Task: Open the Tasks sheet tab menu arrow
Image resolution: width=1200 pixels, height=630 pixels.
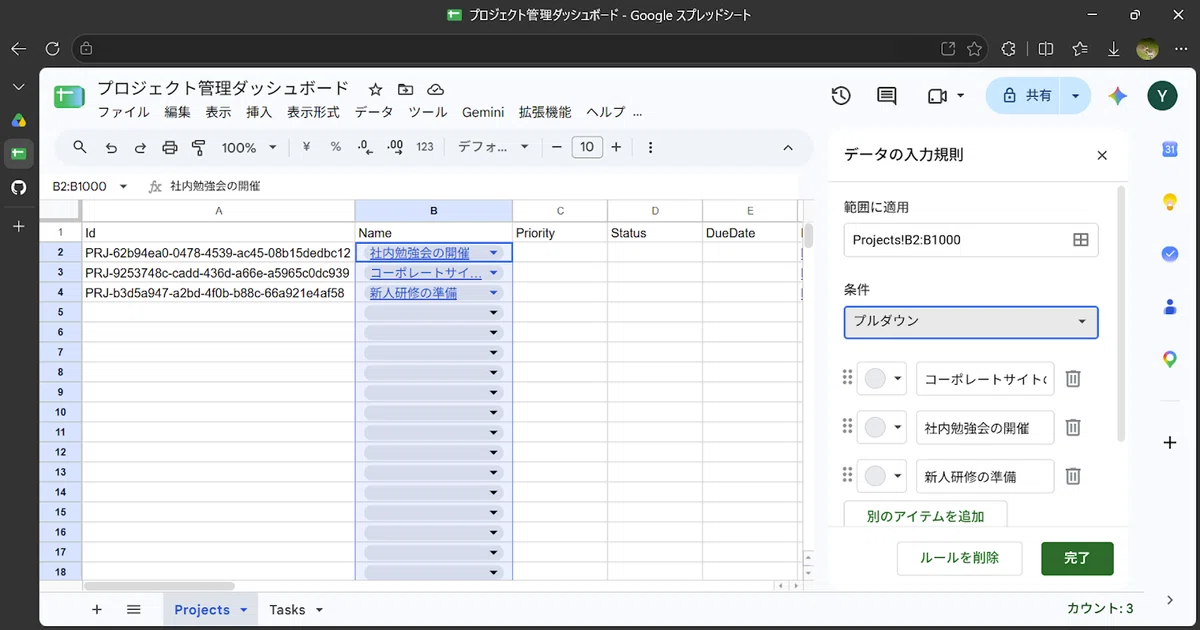Action: (319, 610)
